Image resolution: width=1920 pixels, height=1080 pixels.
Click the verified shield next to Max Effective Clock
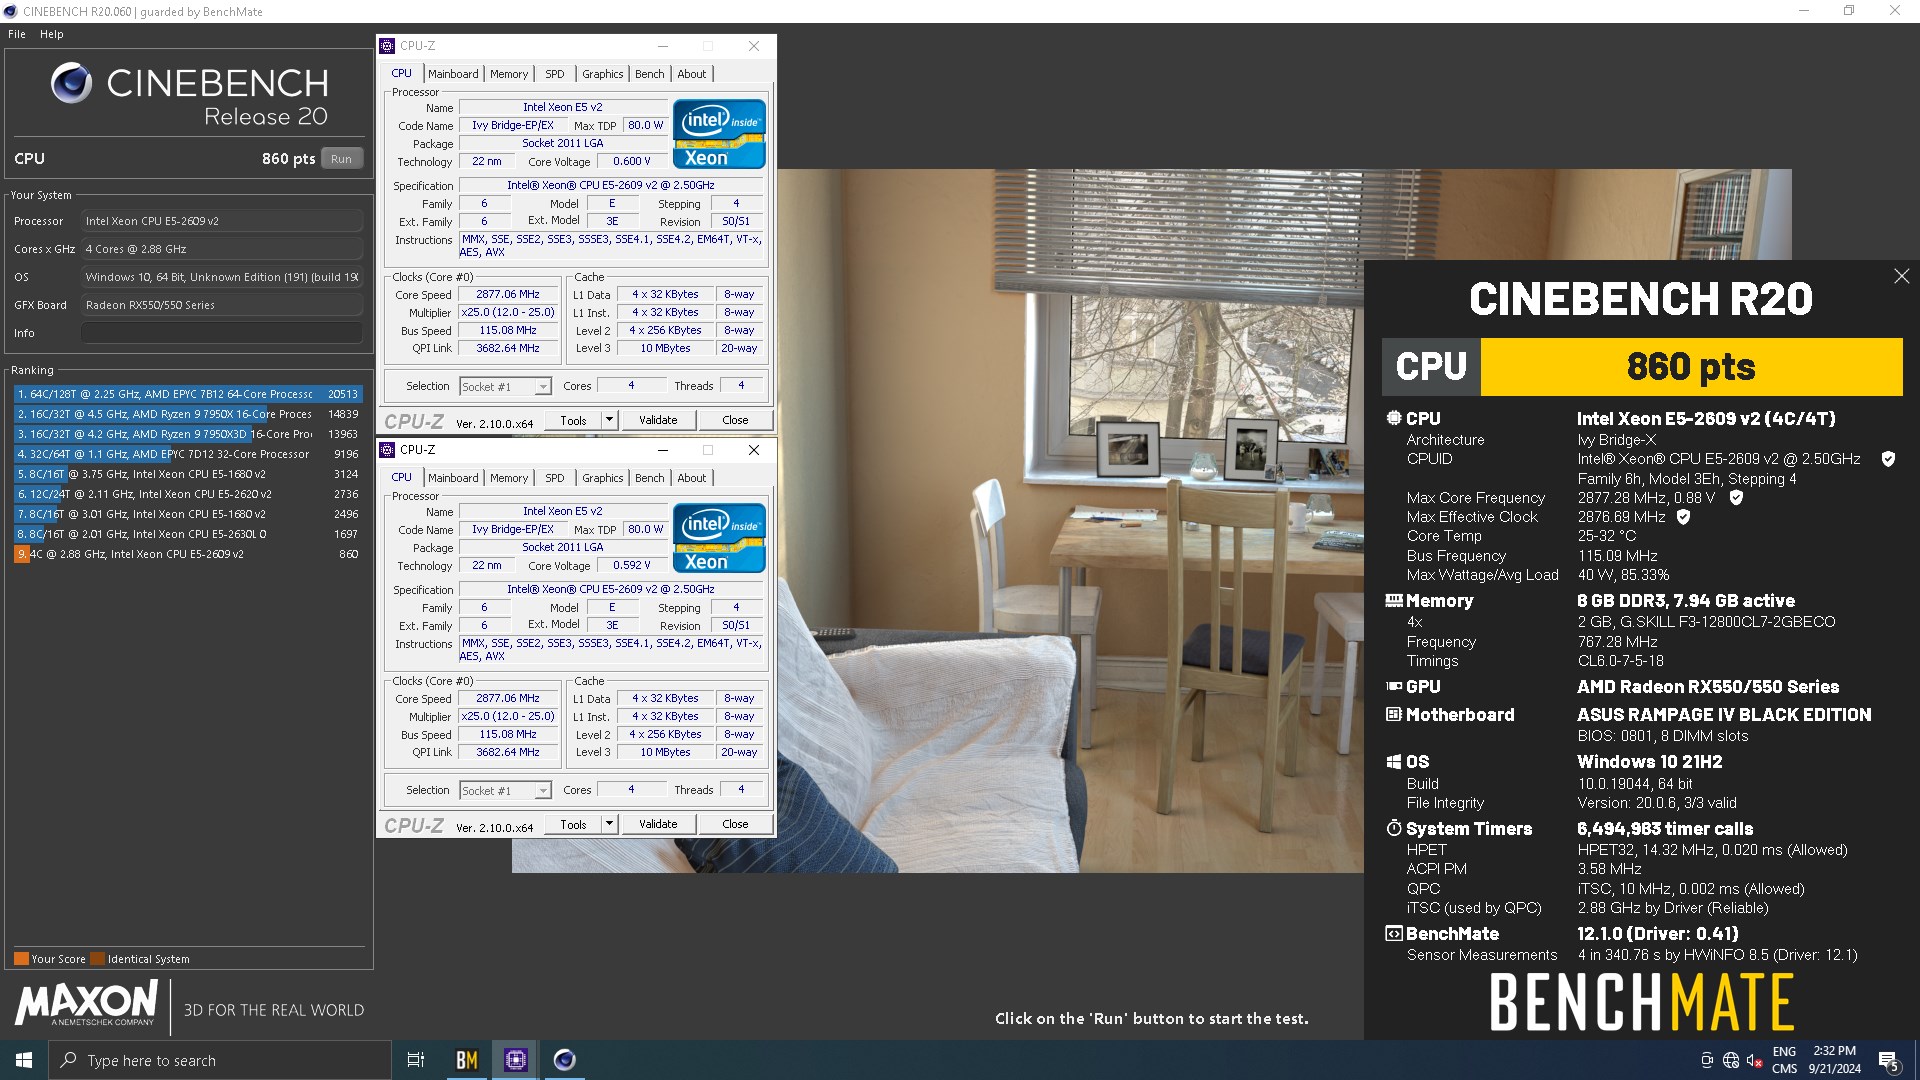click(x=1683, y=517)
